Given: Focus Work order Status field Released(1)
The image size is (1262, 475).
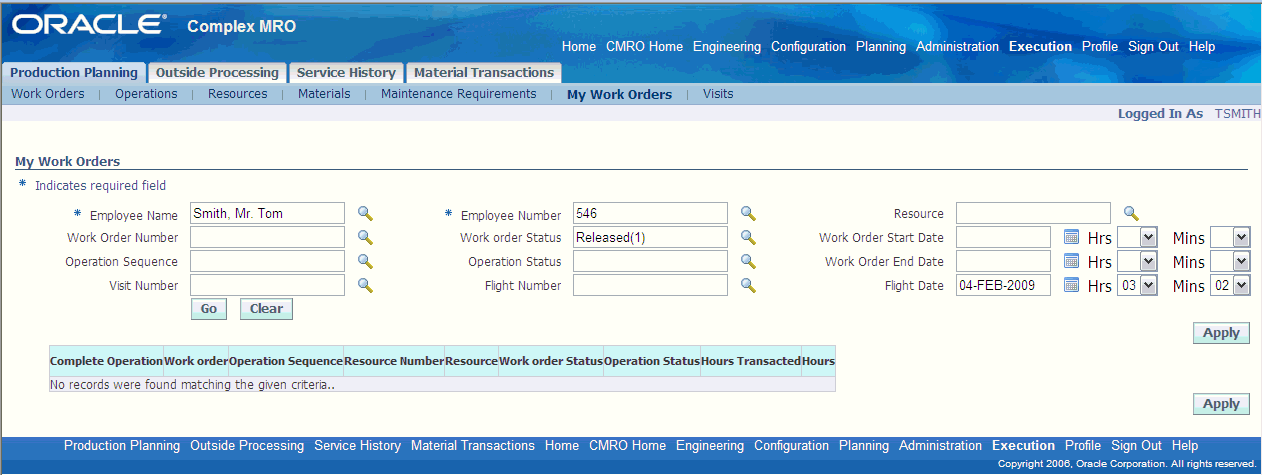Looking at the screenshot, I should point(650,237).
